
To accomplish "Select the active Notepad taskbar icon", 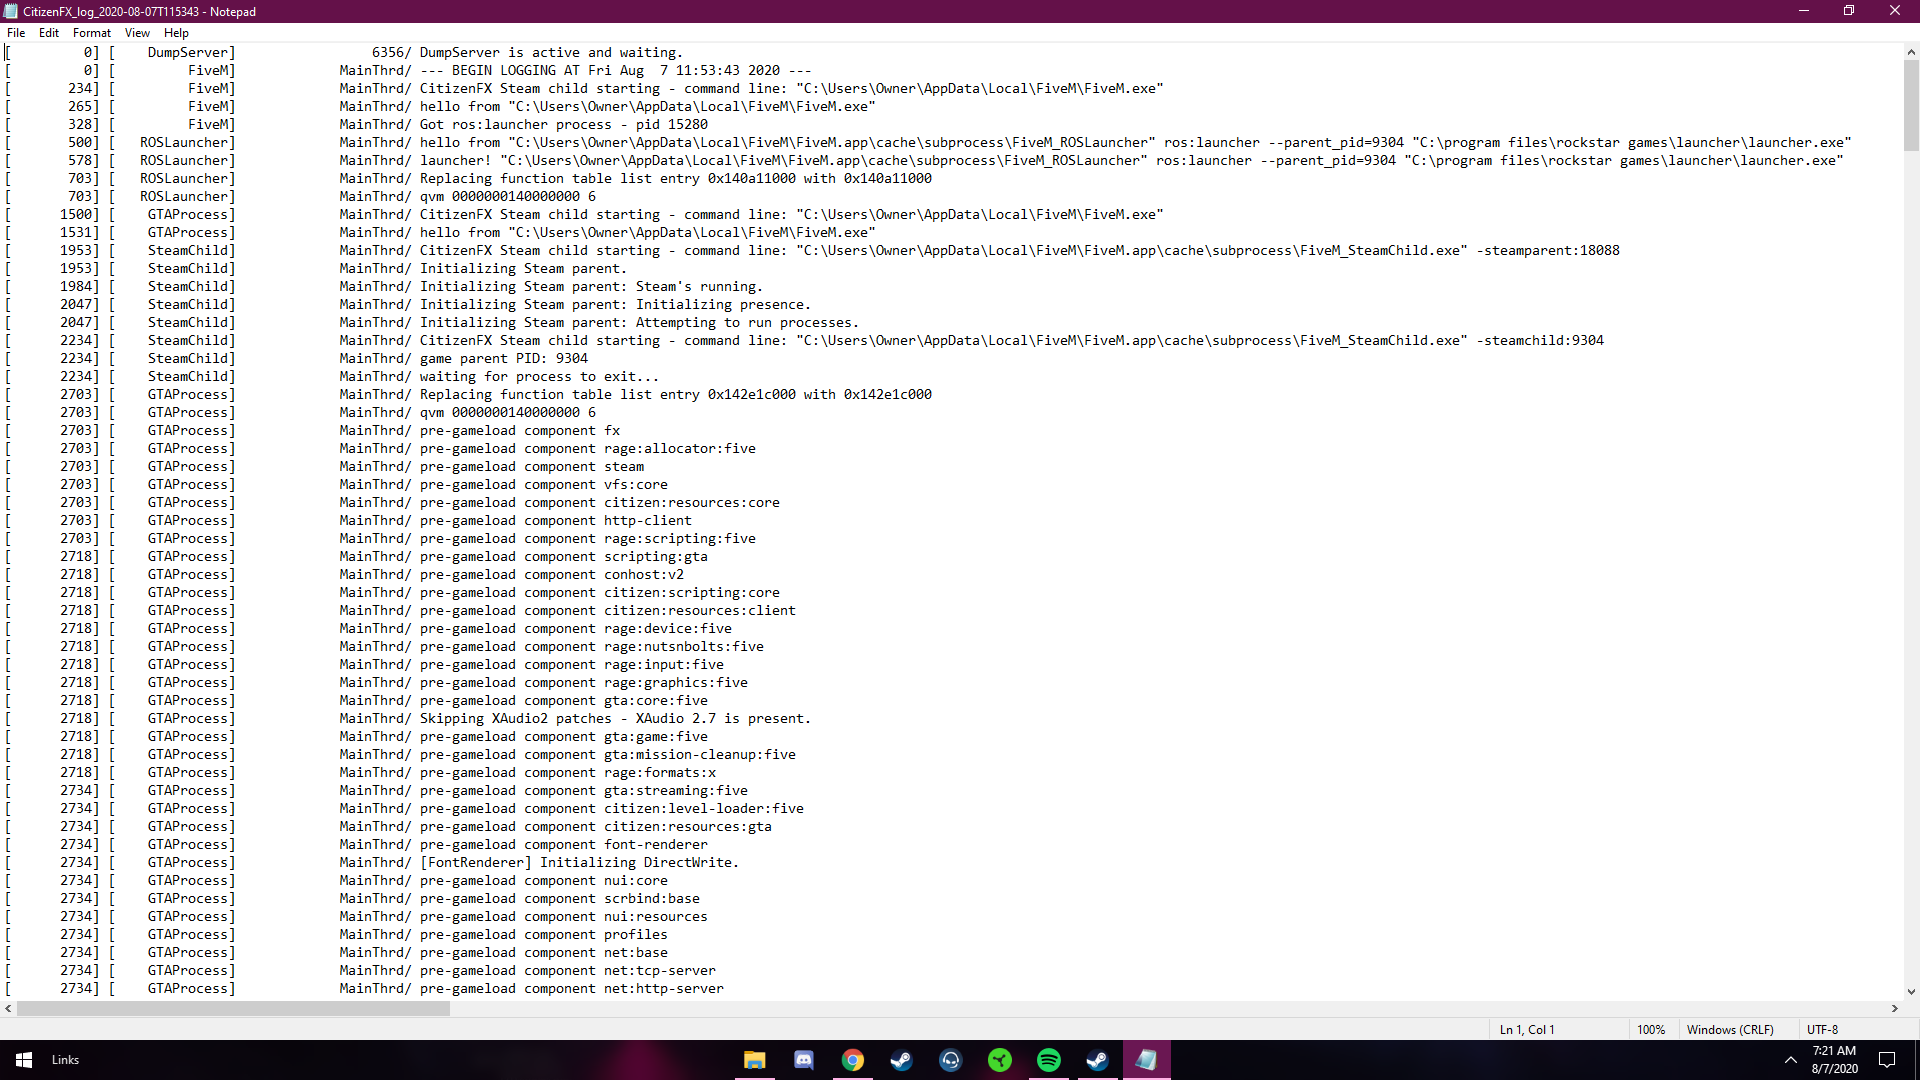I will 1147,1060.
